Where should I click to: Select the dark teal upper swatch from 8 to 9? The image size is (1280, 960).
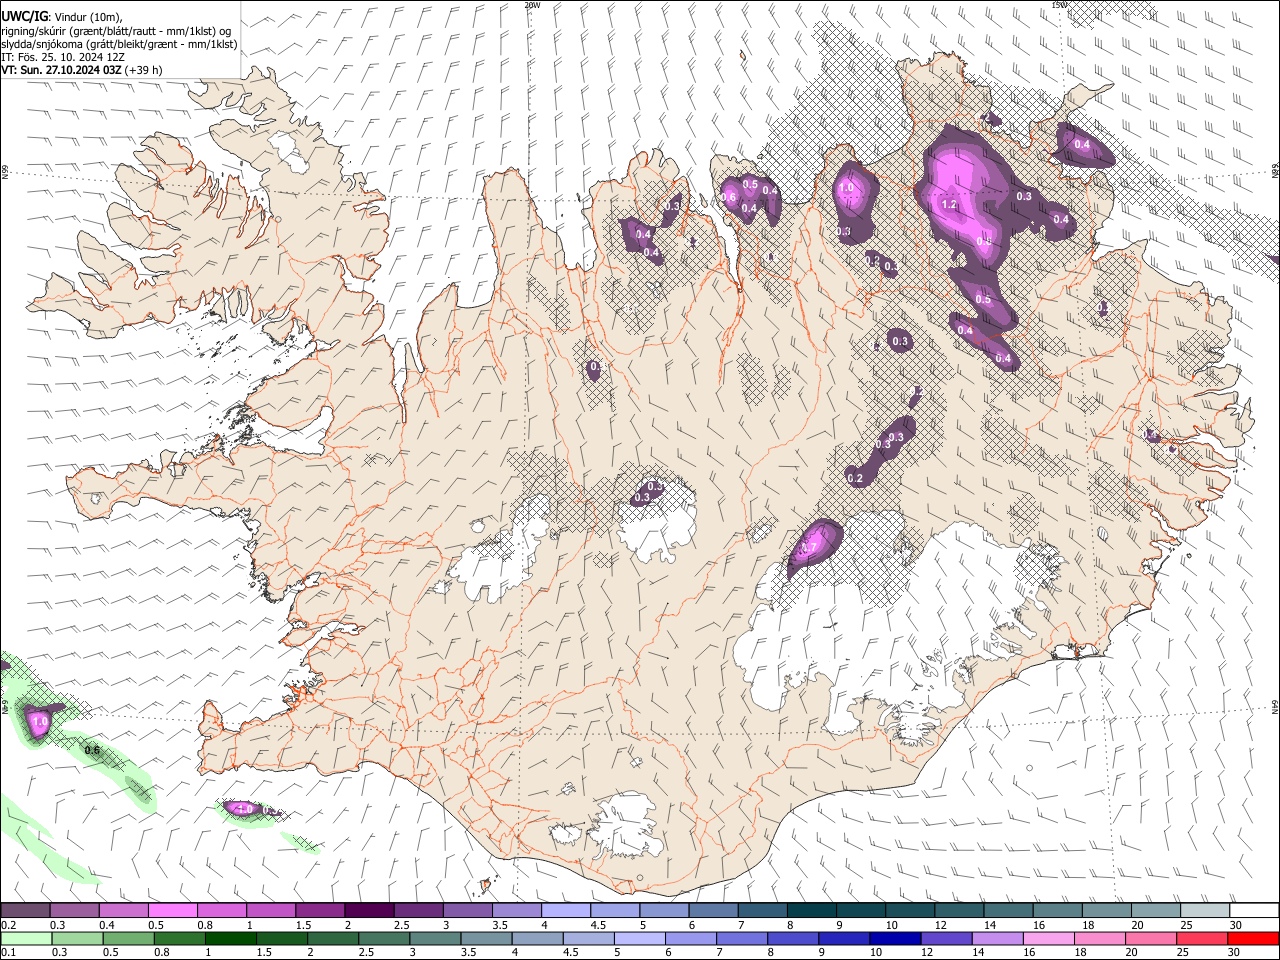812,911
